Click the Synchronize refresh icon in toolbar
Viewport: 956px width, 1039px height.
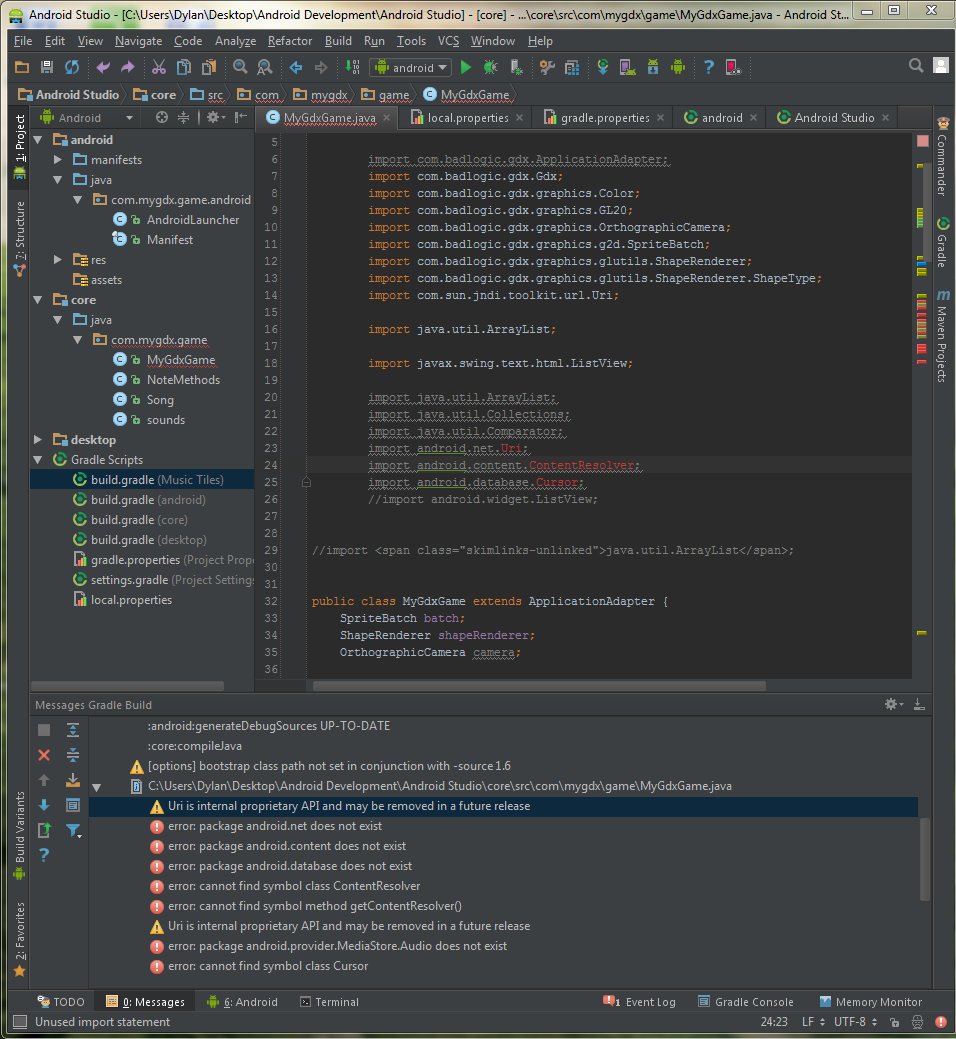(72, 67)
